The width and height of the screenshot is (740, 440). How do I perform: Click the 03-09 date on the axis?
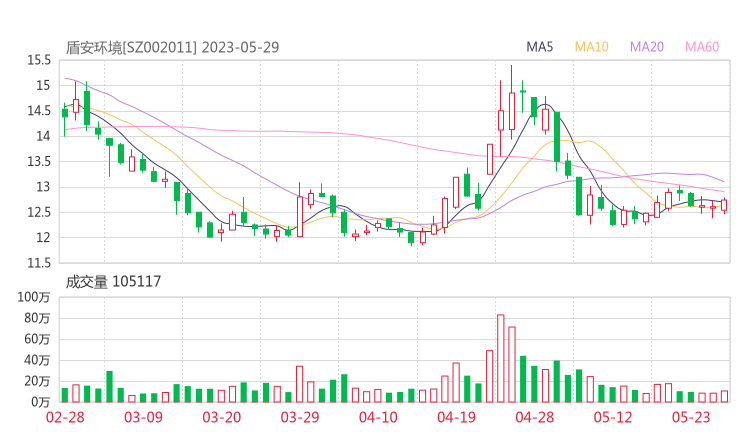[143, 417]
